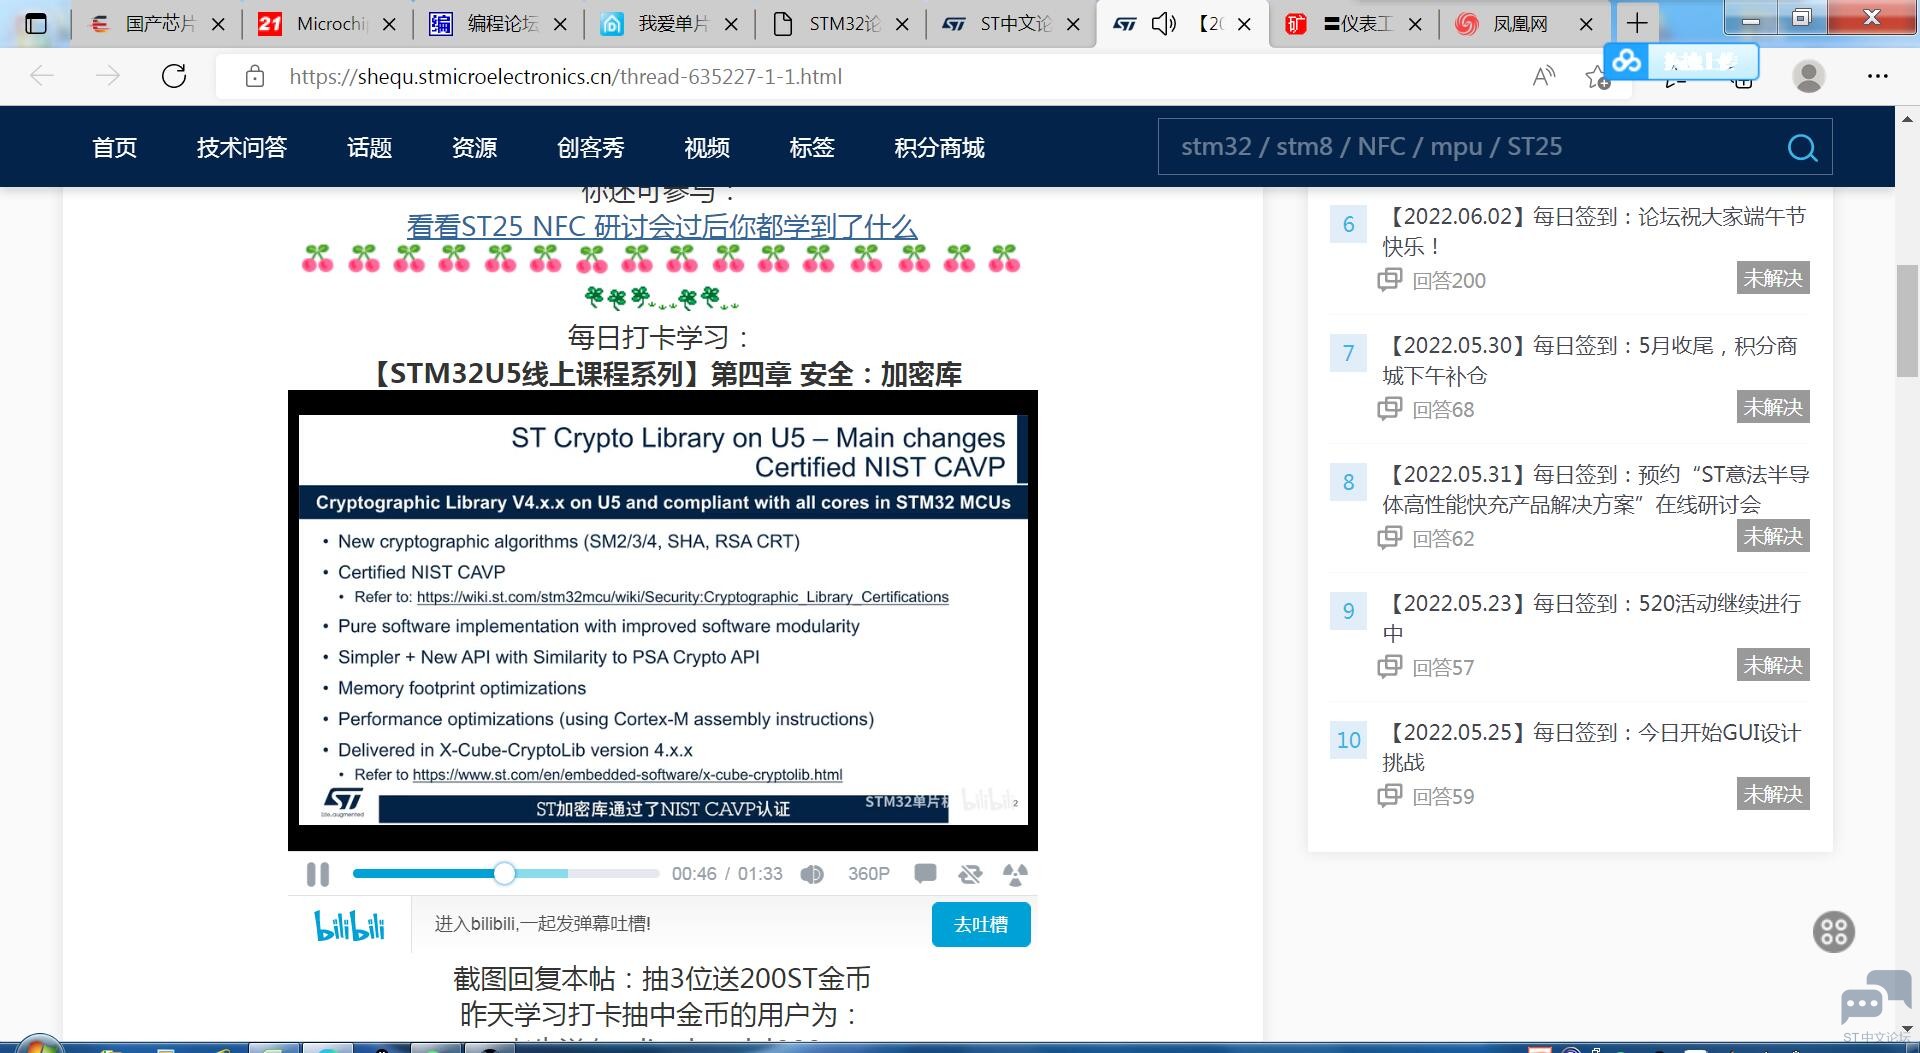Open the 积分商城 nav menu
The width and height of the screenshot is (1920, 1053).
(939, 148)
